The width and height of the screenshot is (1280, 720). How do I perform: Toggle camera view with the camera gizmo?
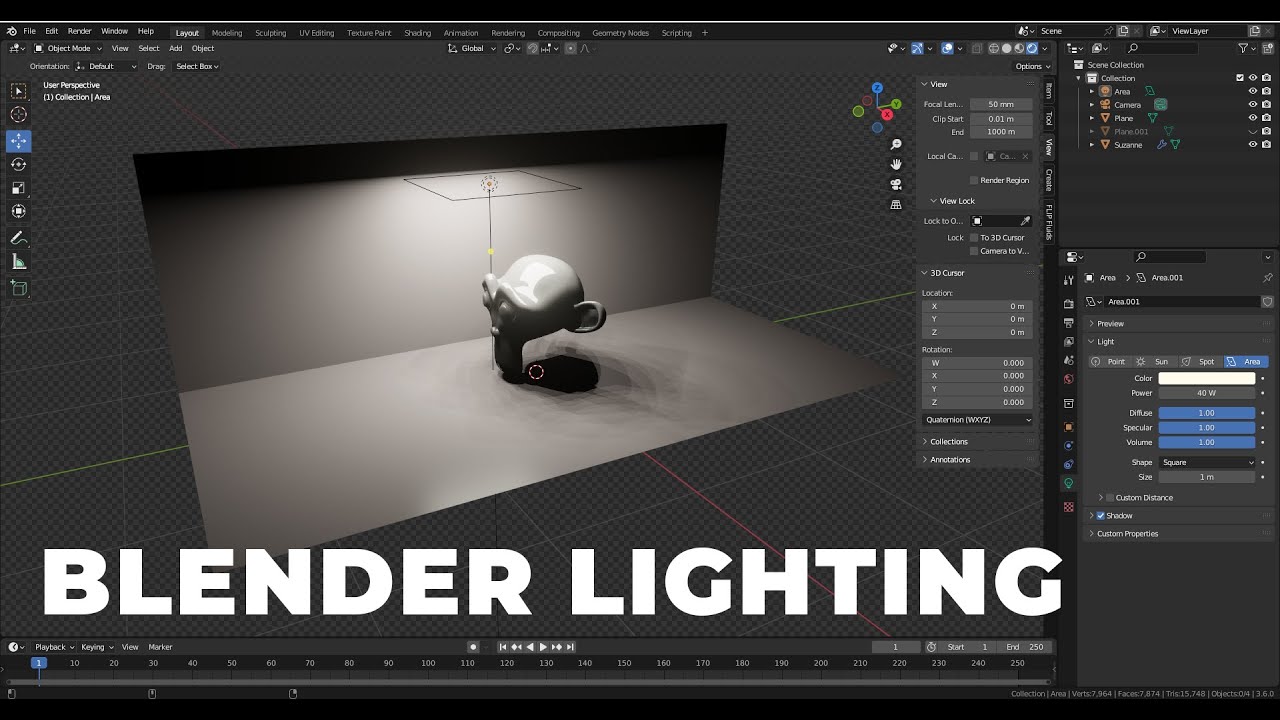tap(896, 184)
